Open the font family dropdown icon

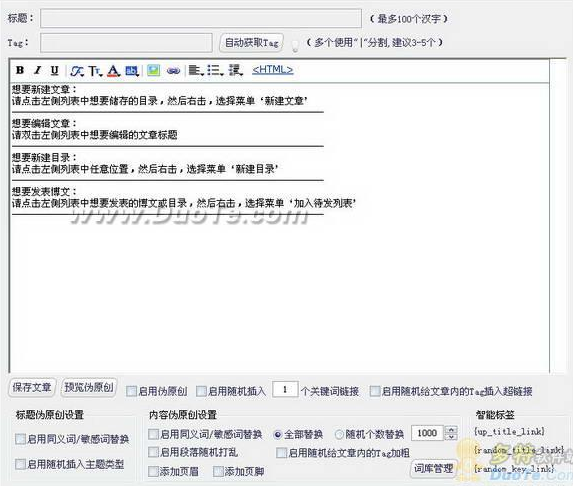[77, 71]
